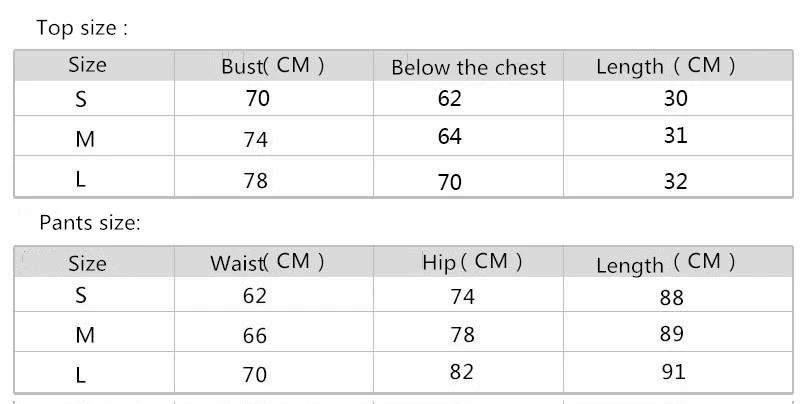The width and height of the screenshot is (800, 404).
Task: Select the top size S row label
Action: [81, 99]
